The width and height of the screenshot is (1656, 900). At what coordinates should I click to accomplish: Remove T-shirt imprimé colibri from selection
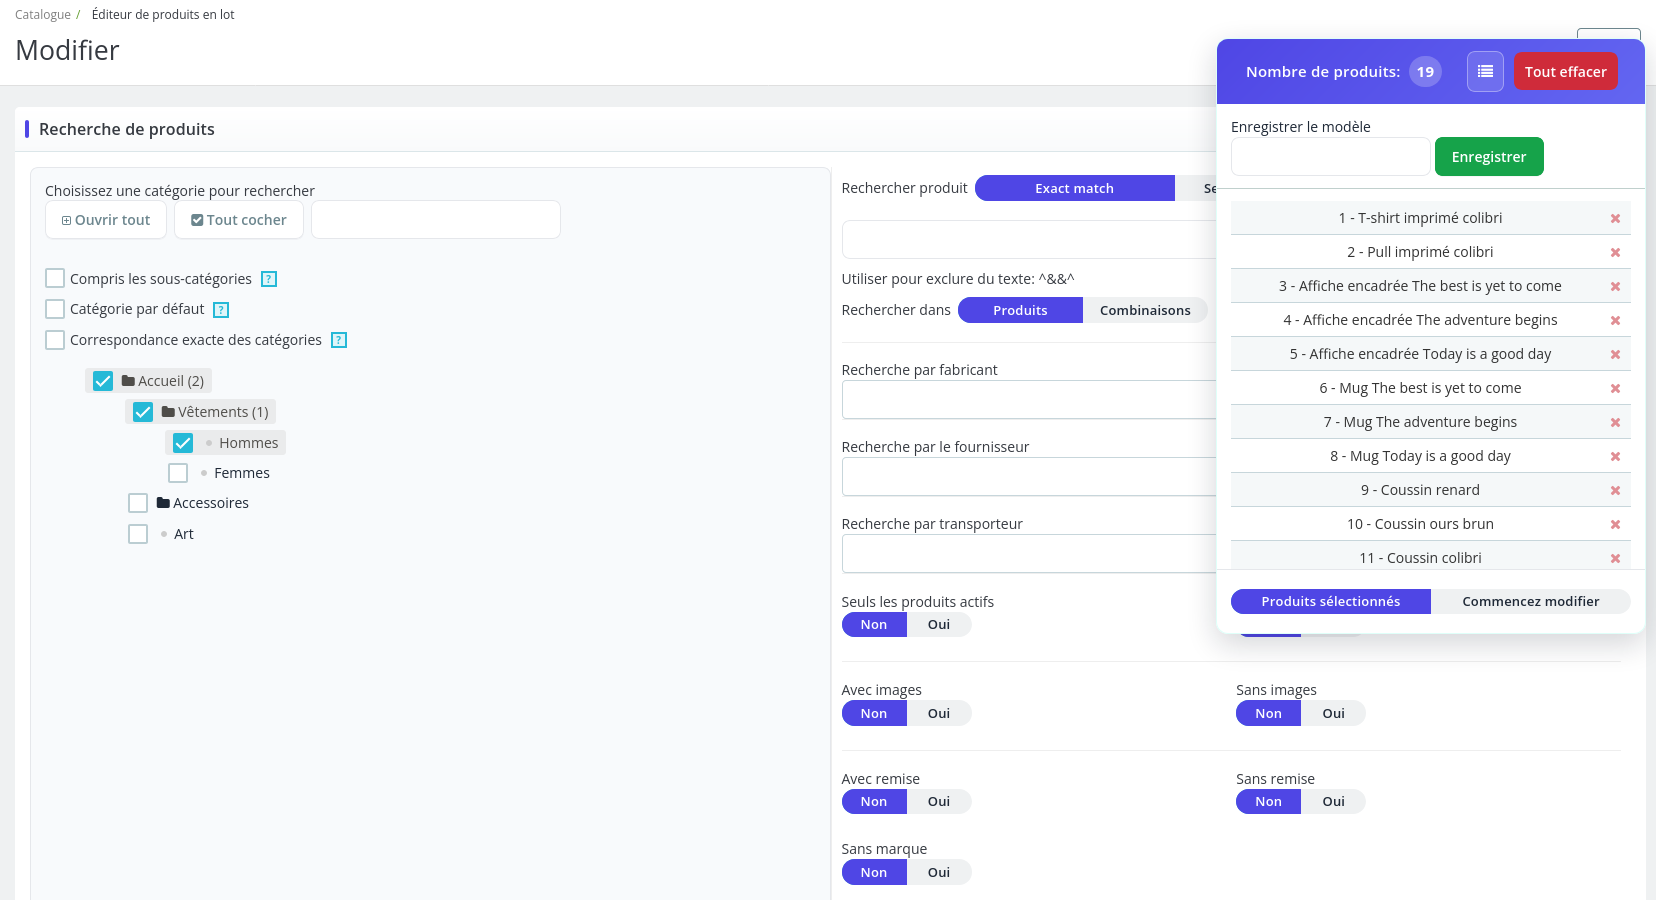(1615, 219)
